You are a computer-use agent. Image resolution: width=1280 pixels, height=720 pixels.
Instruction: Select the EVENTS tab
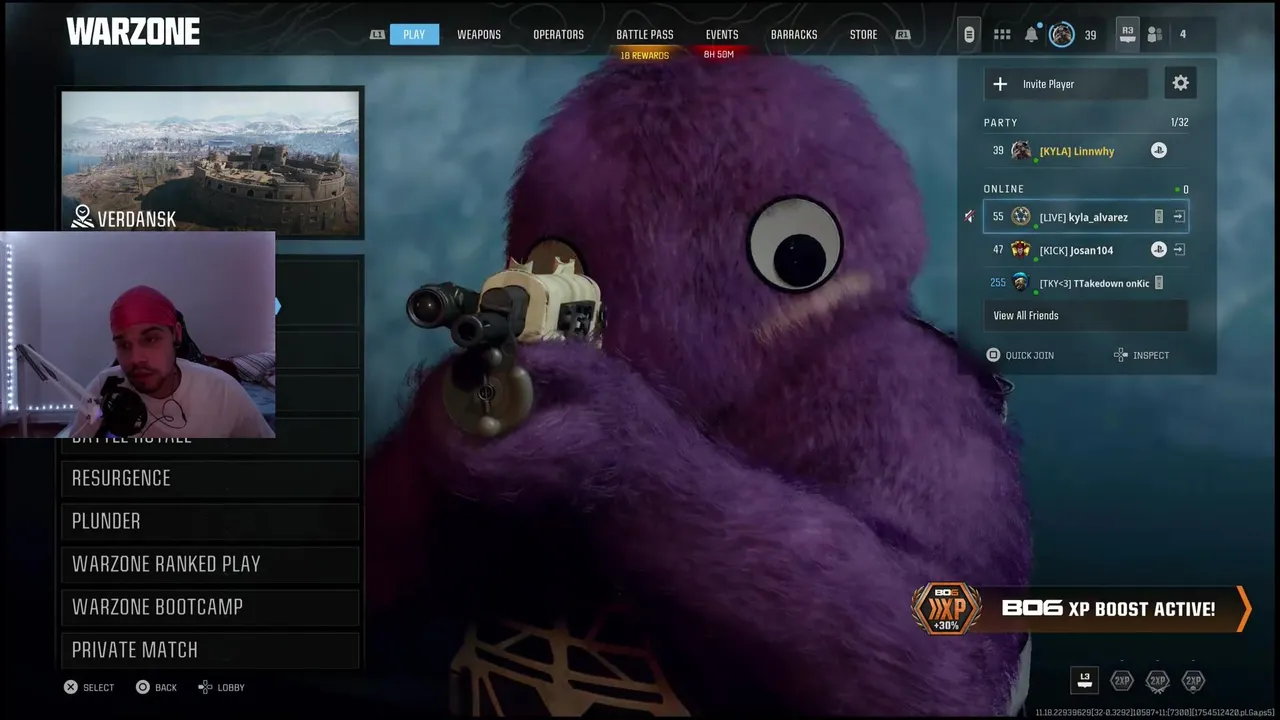(722, 34)
